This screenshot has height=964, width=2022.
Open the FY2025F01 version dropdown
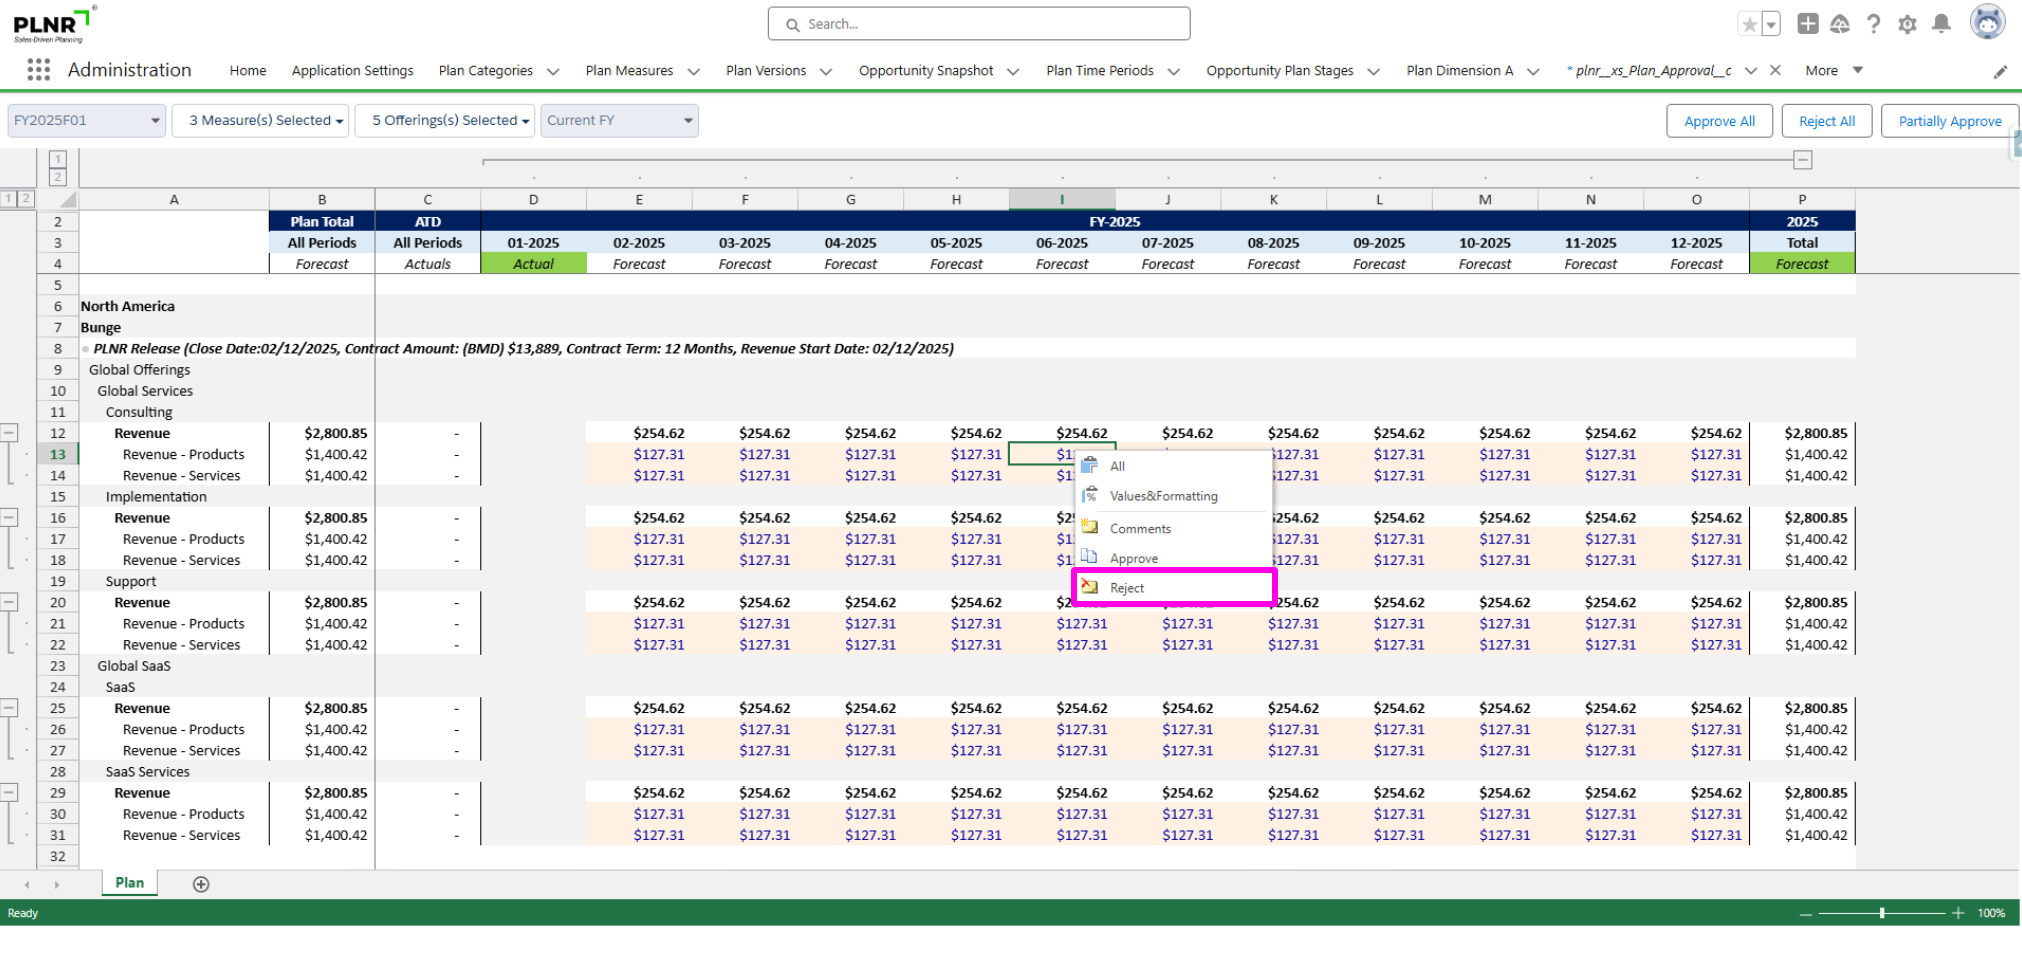[86, 121]
